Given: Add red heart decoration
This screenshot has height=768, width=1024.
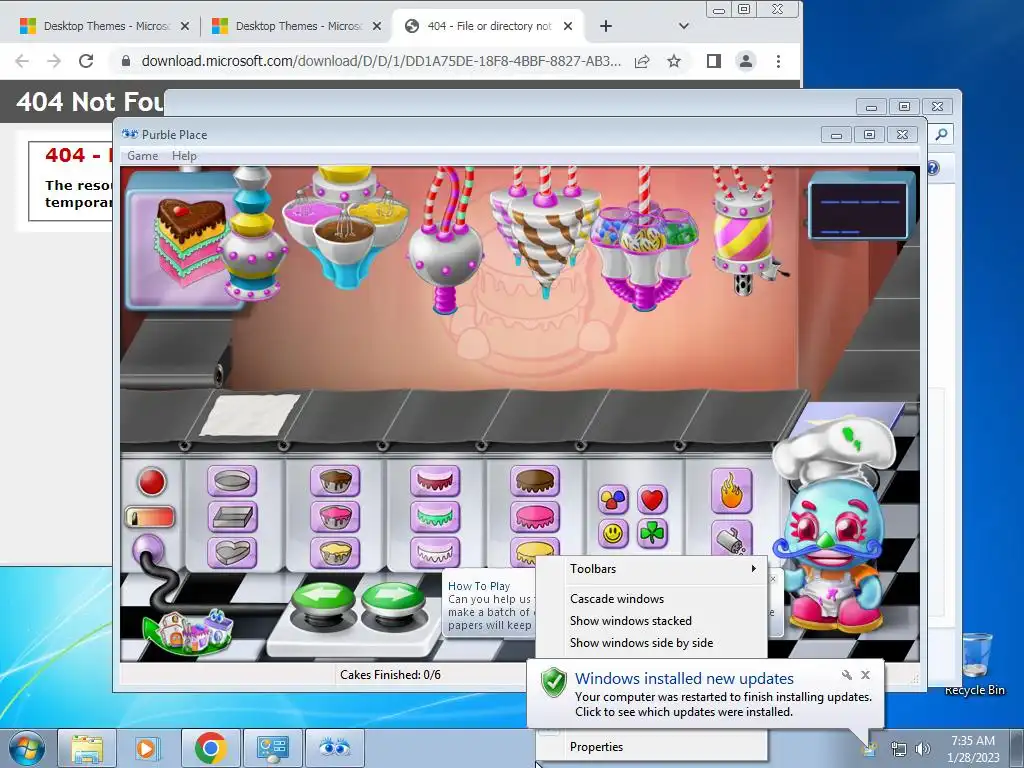Looking at the screenshot, I should coord(652,500).
